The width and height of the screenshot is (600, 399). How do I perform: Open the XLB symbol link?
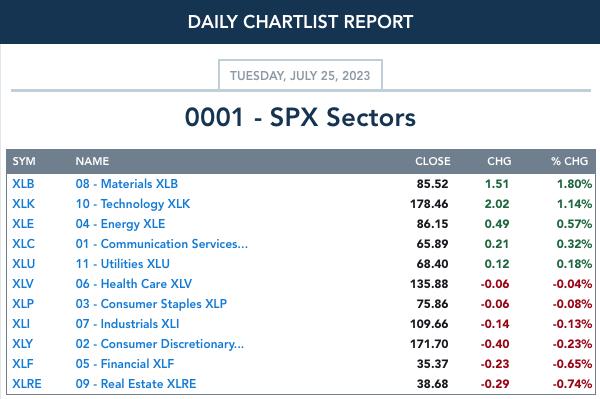tap(23, 184)
